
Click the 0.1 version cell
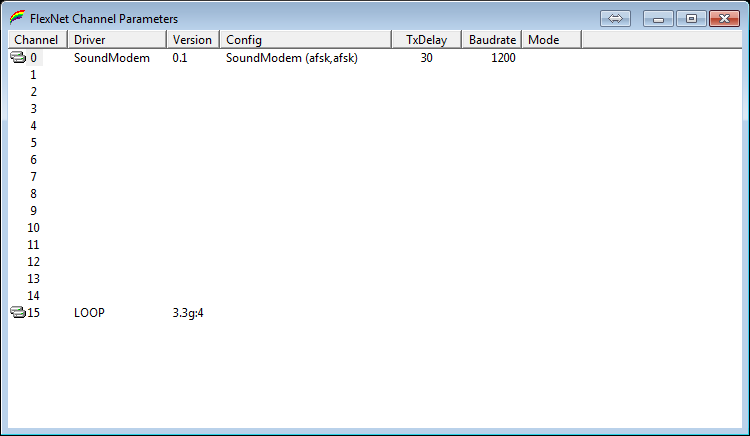click(x=180, y=58)
